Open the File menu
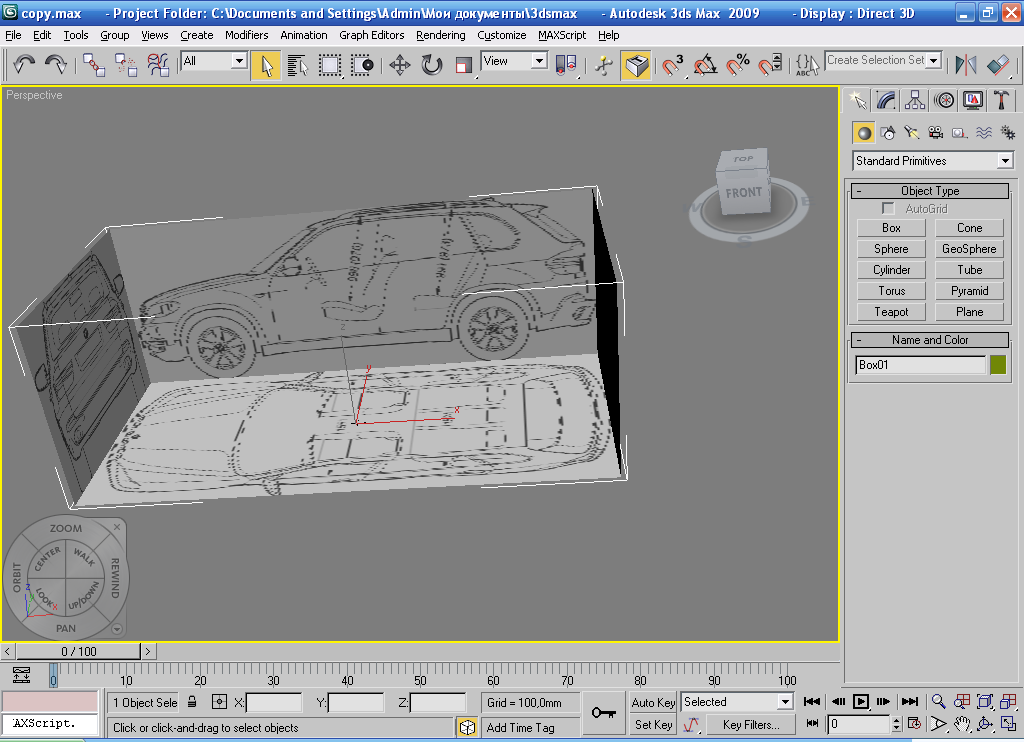This screenshot has height=742, width=1024. coord(13,35)
